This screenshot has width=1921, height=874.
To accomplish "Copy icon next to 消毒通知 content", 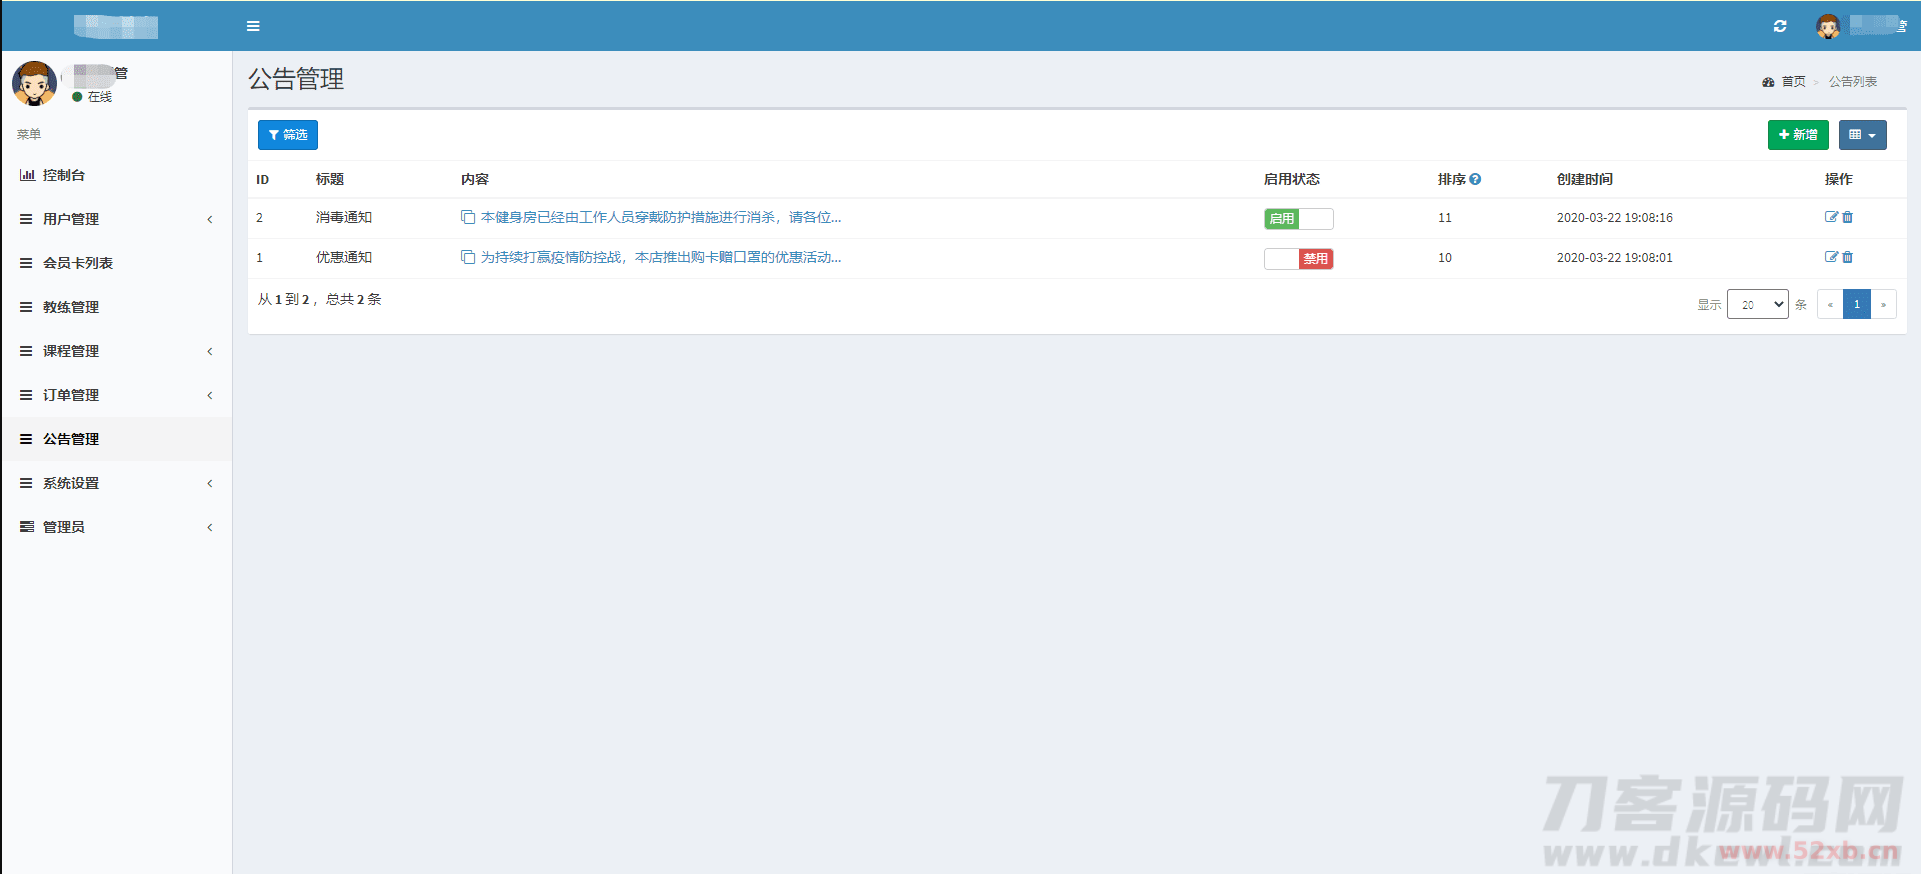I will [467, 217].
